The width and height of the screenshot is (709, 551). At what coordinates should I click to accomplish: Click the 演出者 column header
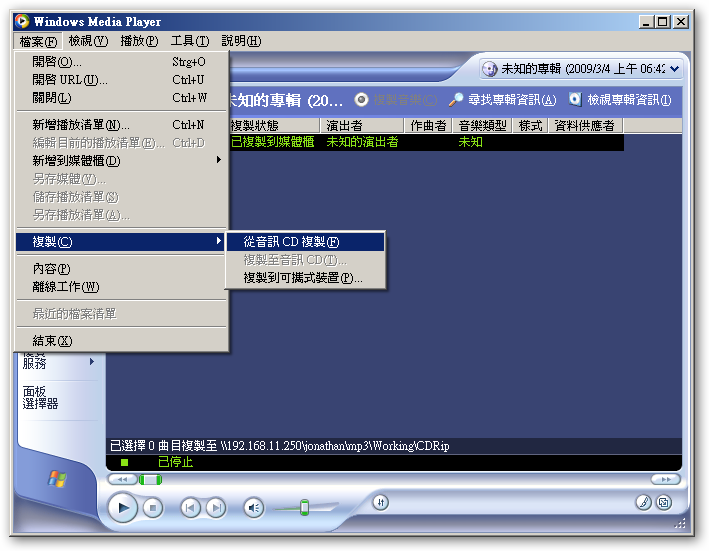[362, 125]
